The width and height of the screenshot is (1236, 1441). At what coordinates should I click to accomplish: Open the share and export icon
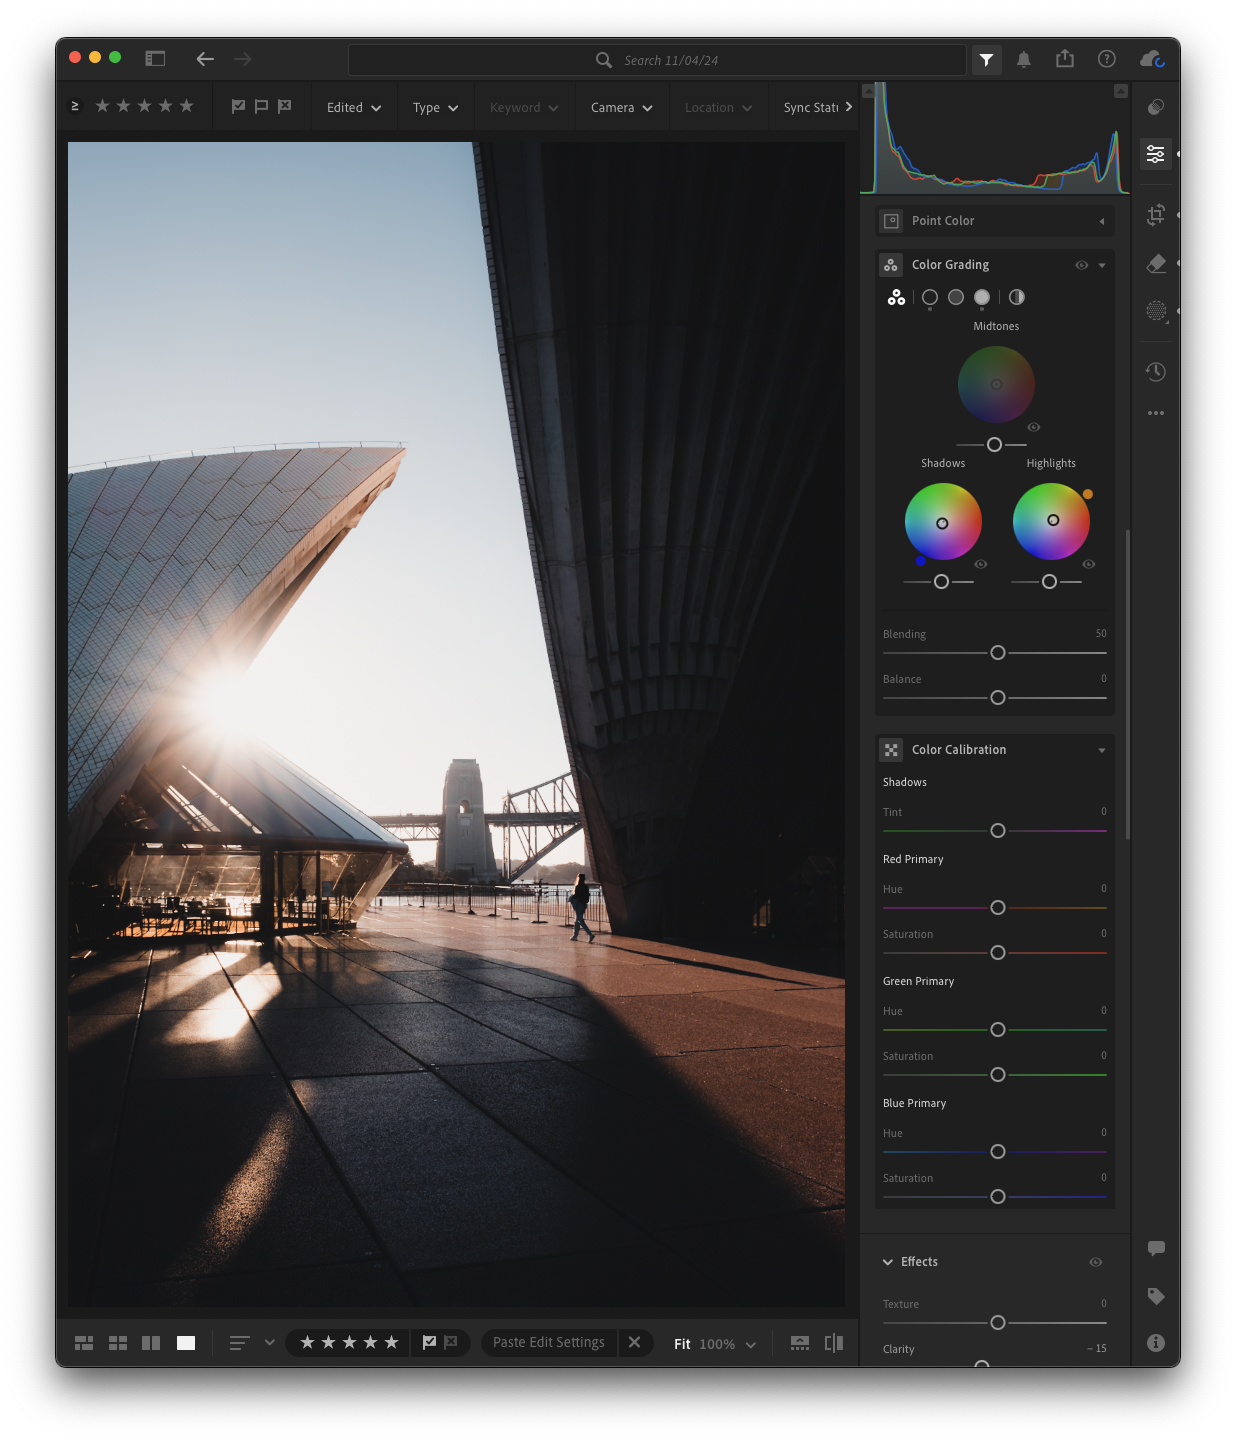point(1065,59)
